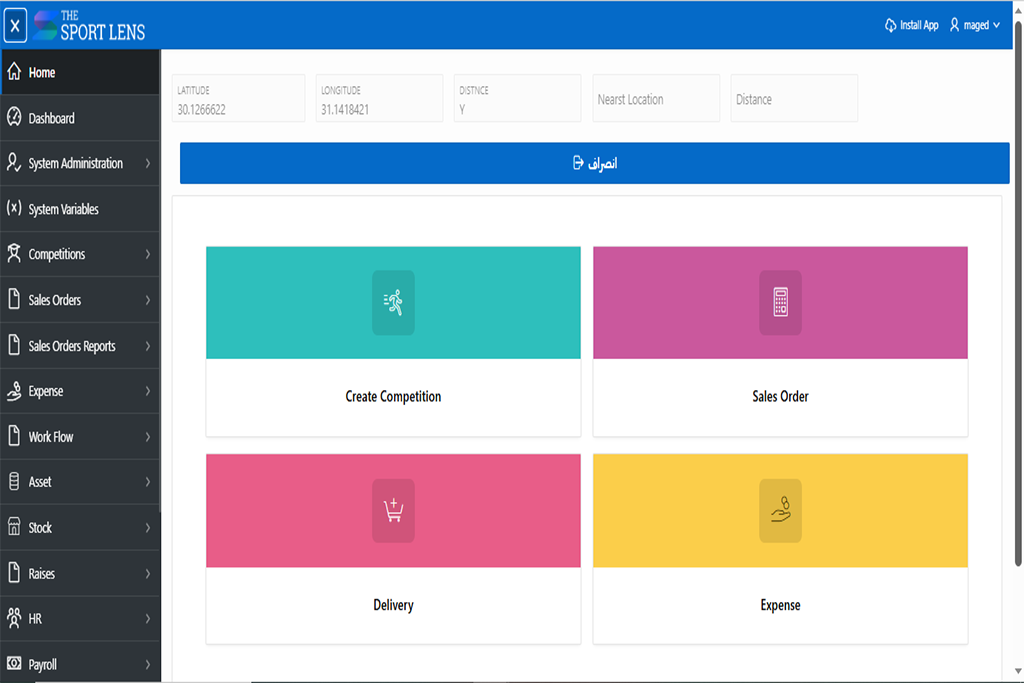This screenshot has width=1024, height=683.
Task: Click the Dashboard gauge icon in sidebar
Action: [x=14, y=118]
